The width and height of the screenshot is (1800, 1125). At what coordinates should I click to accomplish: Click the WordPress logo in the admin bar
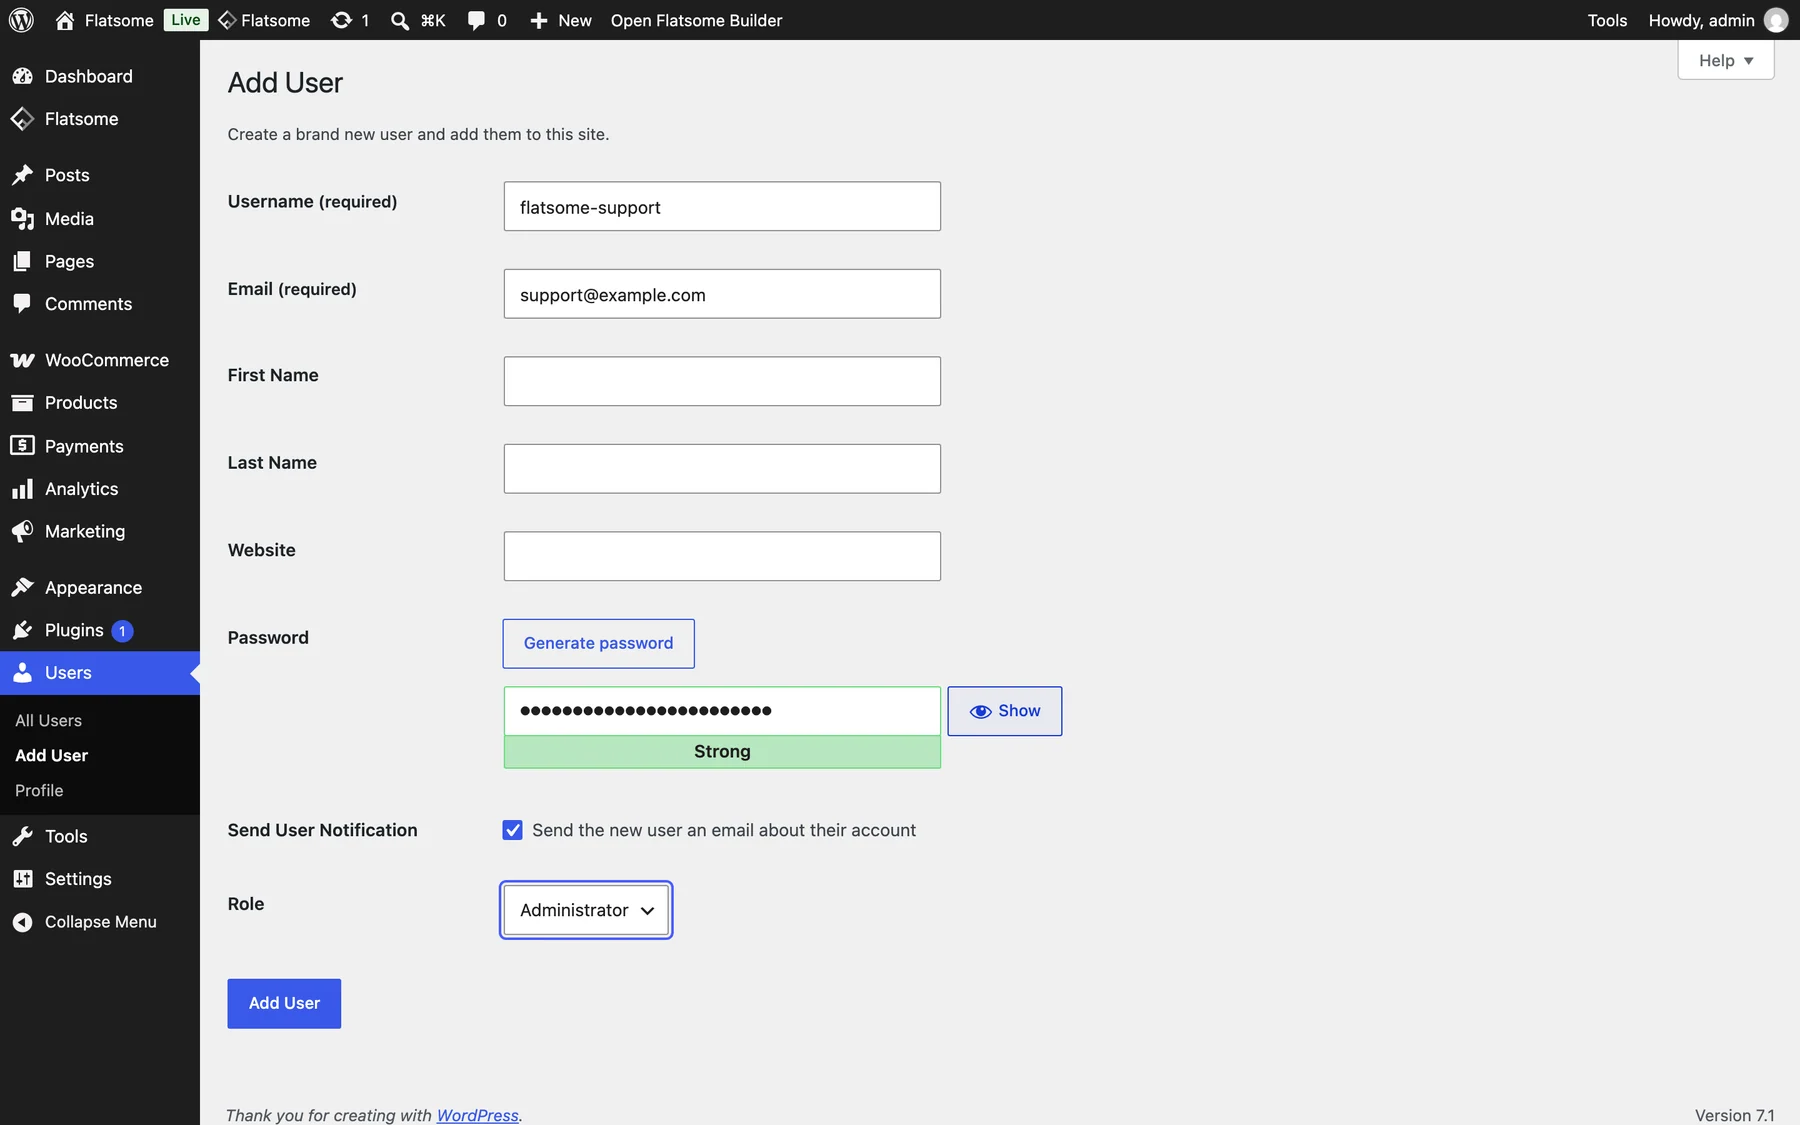click(21, 20)
